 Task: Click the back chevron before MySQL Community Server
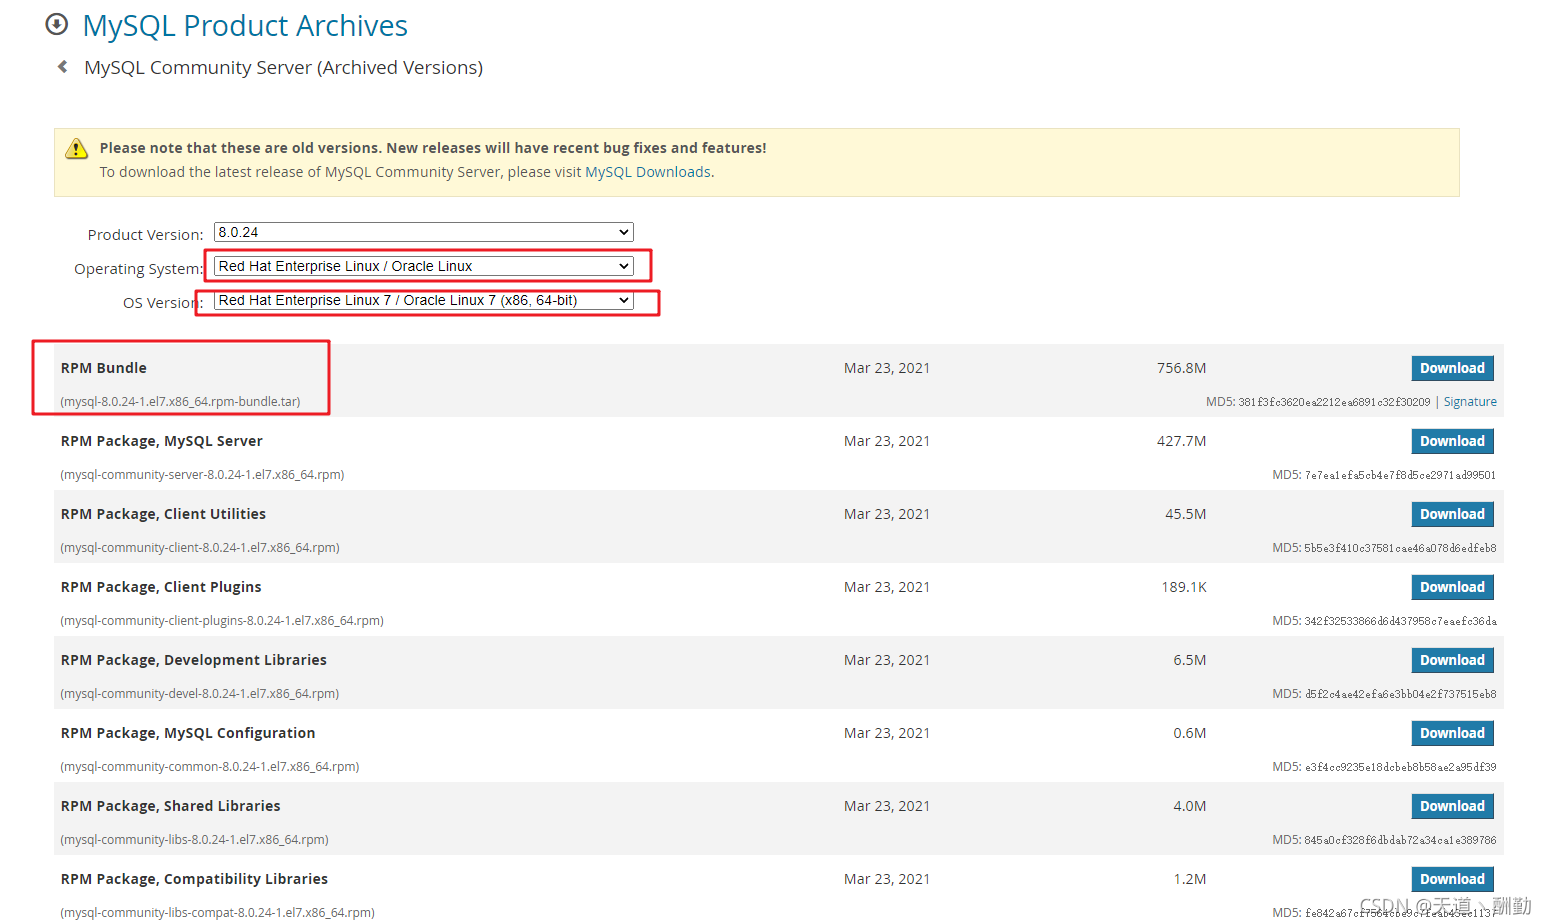click(x=63, y=67)
